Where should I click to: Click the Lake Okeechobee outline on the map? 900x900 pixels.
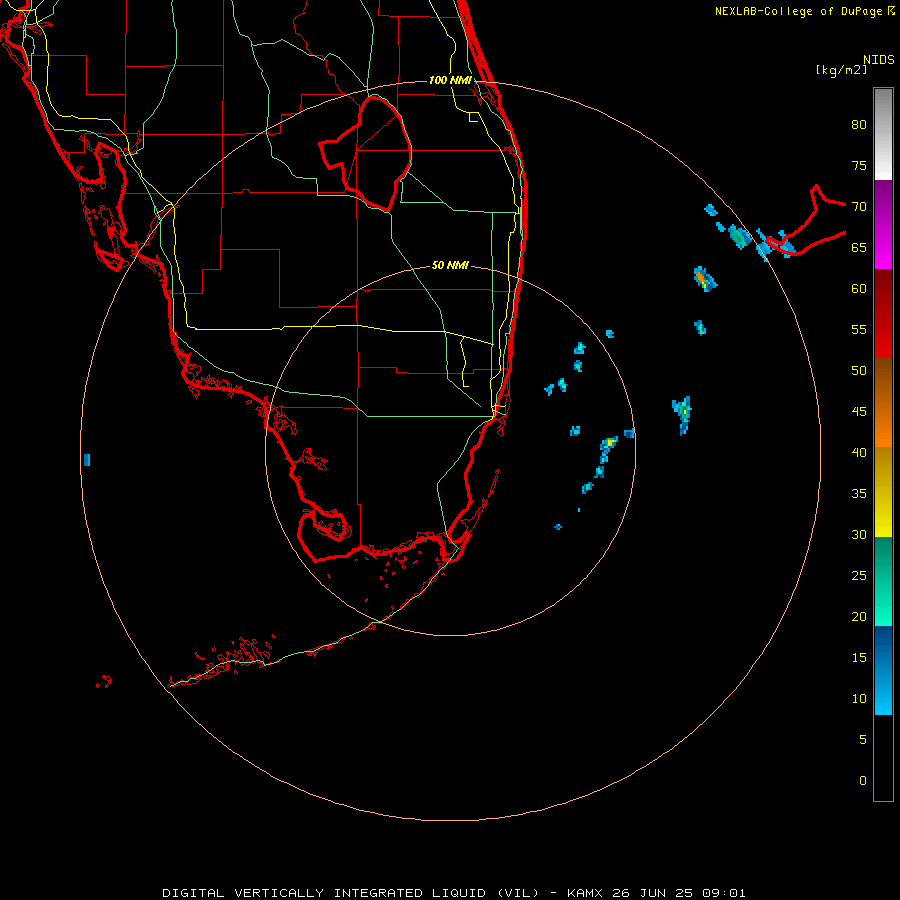(366, 153)
